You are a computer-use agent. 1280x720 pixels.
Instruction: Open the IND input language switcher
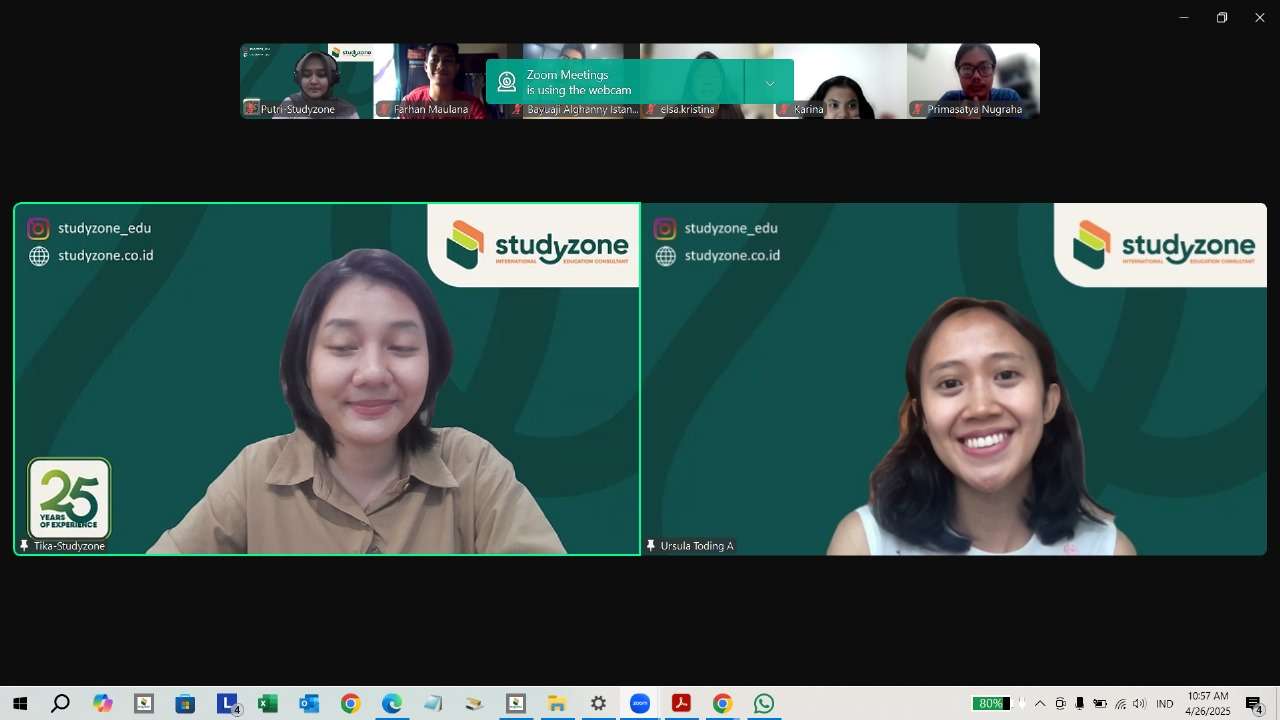[1165, 704]
